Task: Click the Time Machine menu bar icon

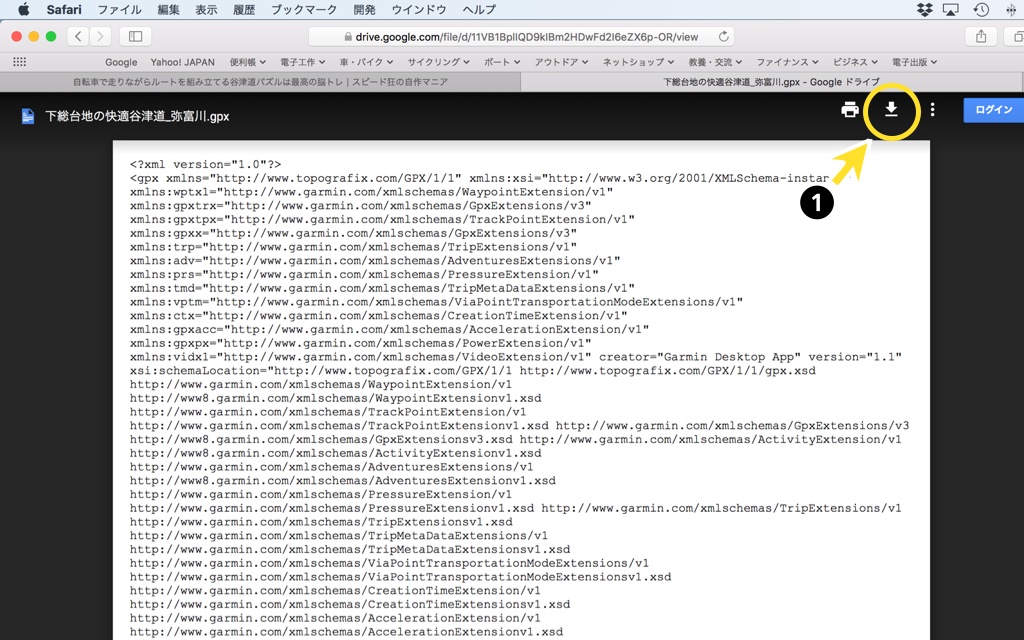Action: [981, 10]
